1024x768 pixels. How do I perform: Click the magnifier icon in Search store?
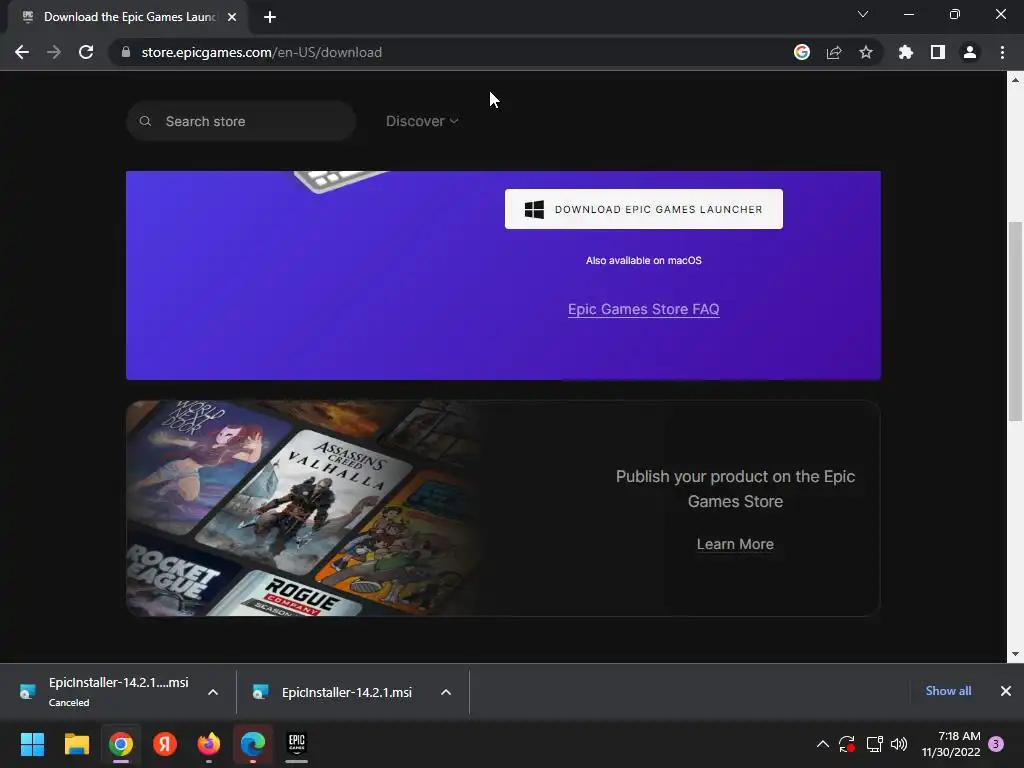[x=146, y=121]
